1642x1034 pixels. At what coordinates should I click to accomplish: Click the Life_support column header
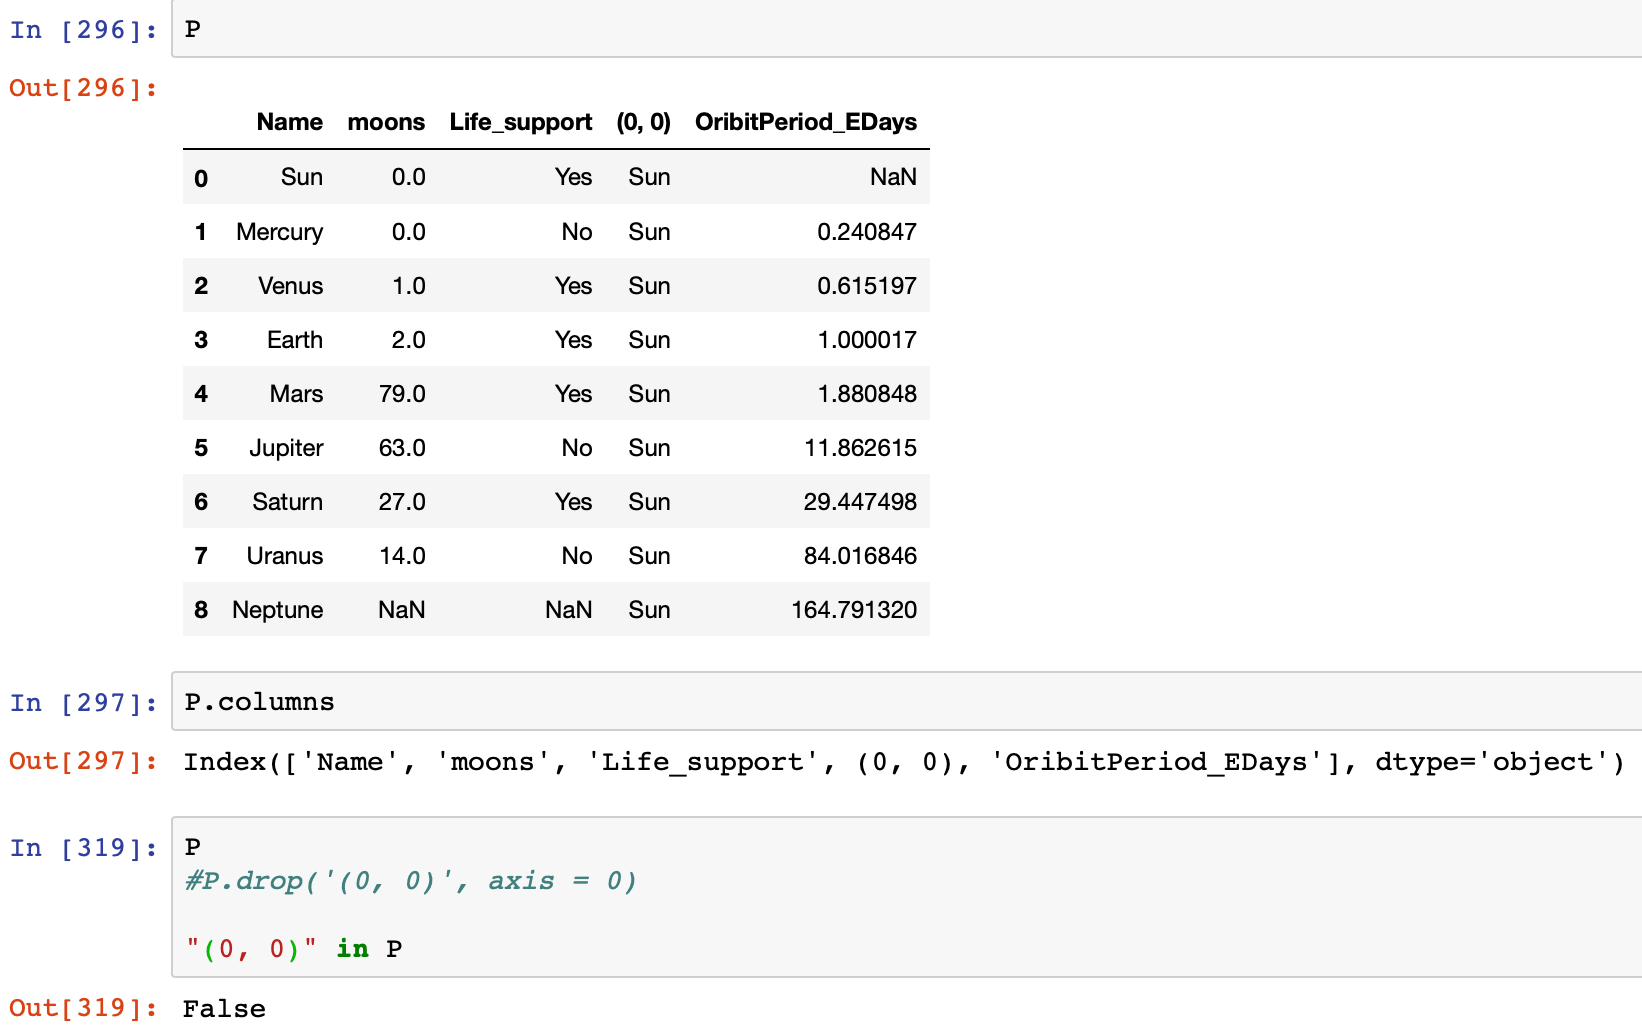[520, 121]
